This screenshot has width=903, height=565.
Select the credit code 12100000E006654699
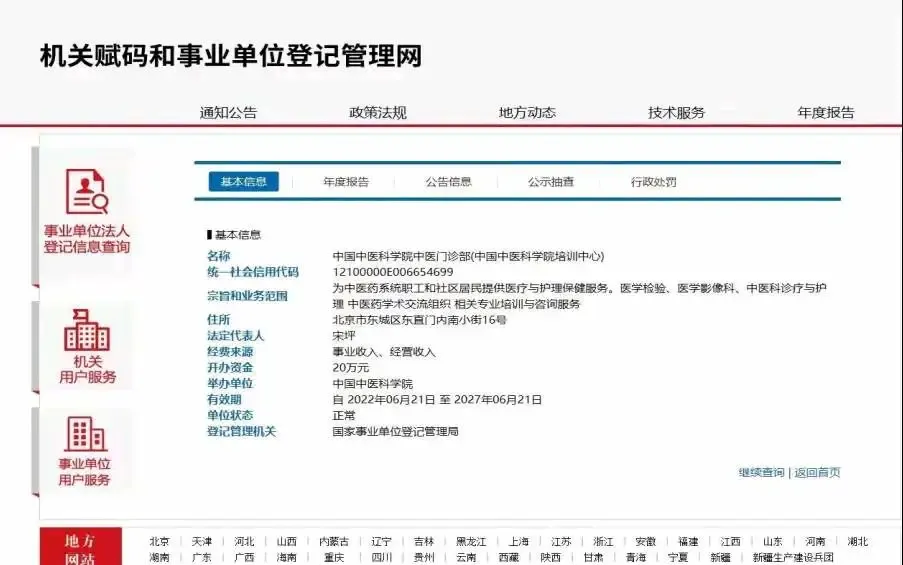point(393,272)
